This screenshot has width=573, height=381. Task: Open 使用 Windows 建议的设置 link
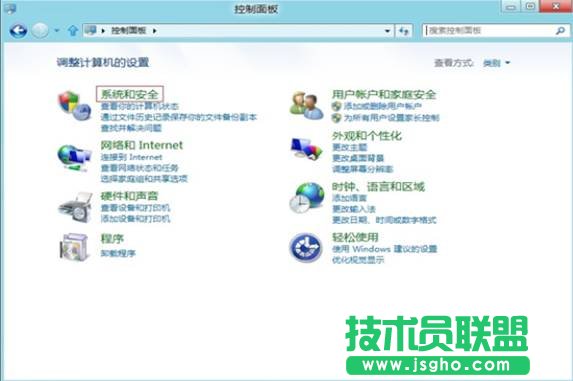[384, 249]
